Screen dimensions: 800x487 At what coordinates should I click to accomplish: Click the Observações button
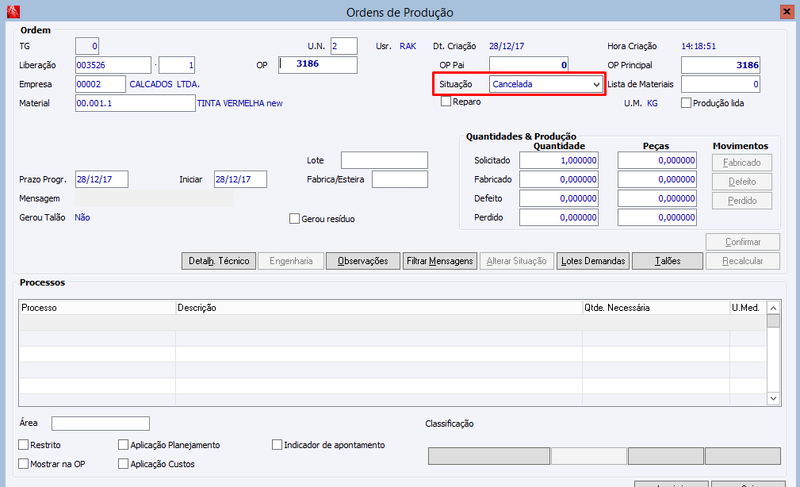[x=363, y=261]
